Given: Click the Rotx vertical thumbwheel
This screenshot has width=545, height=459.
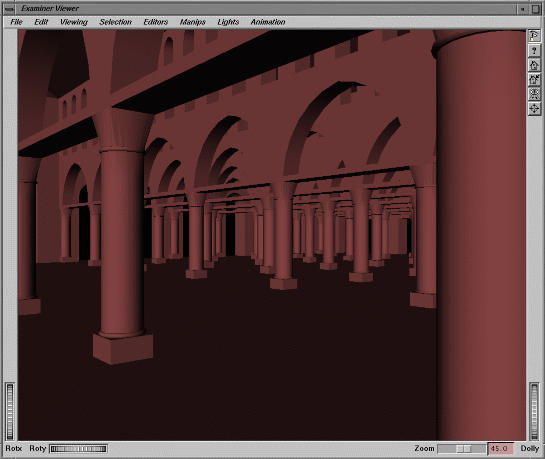Looking at the screenshot, I should click(10, 412).
